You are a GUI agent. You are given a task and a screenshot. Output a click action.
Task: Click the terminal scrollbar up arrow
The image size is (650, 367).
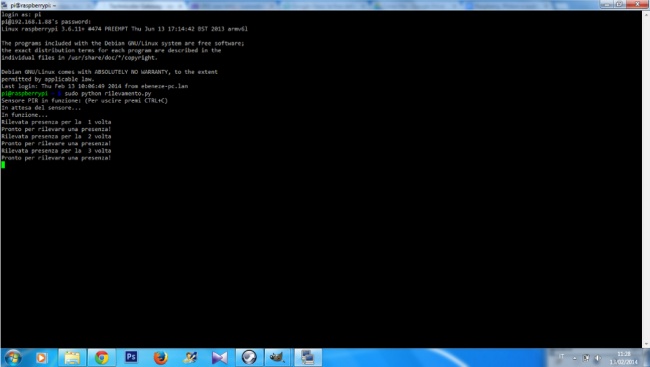click(x=646, y=15)
